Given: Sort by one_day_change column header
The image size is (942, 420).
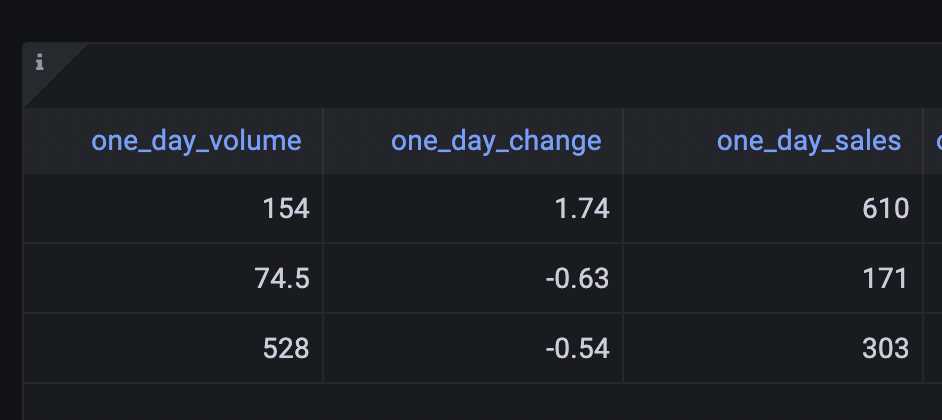Looking at the screenshot, I should click(x=496, y=141).
